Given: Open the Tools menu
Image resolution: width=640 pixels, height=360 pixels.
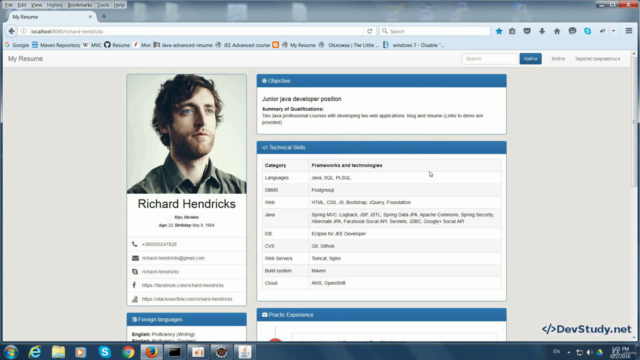Looking at the screenshot, I should point(103,5).
